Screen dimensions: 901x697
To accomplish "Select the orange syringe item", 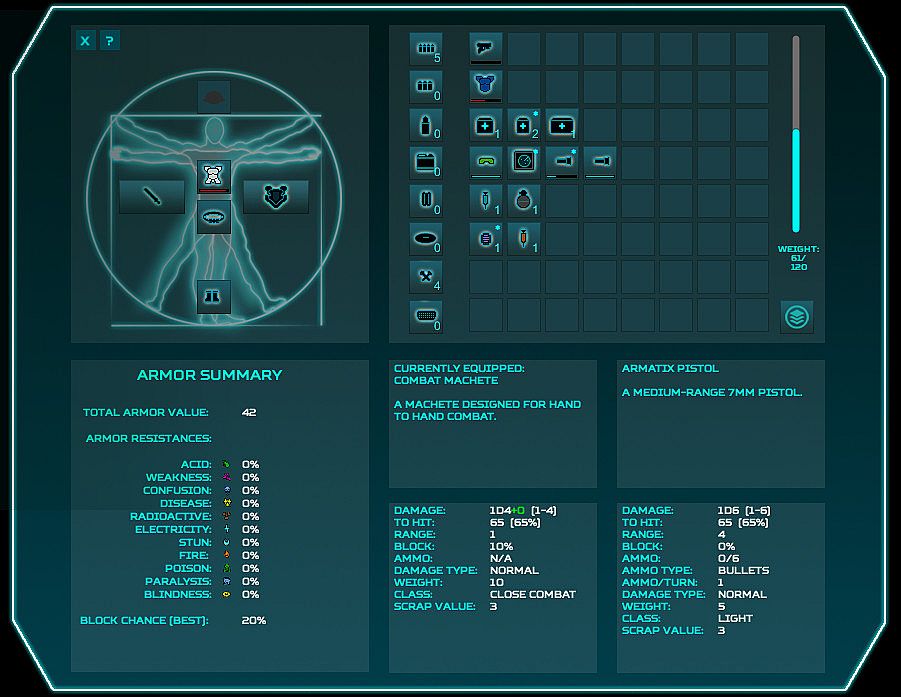I will tap(523, 239).
